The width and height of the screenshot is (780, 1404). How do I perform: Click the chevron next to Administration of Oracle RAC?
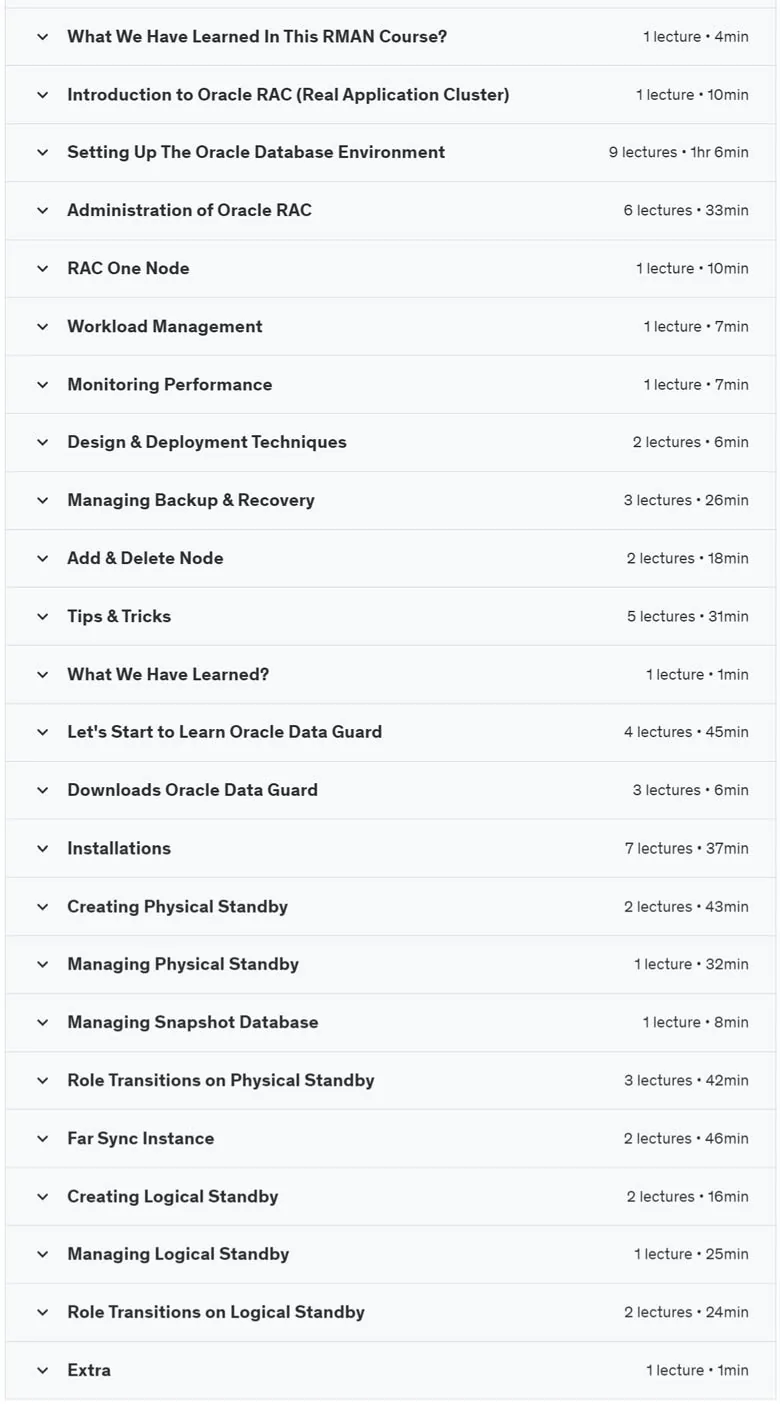[42, 211]
